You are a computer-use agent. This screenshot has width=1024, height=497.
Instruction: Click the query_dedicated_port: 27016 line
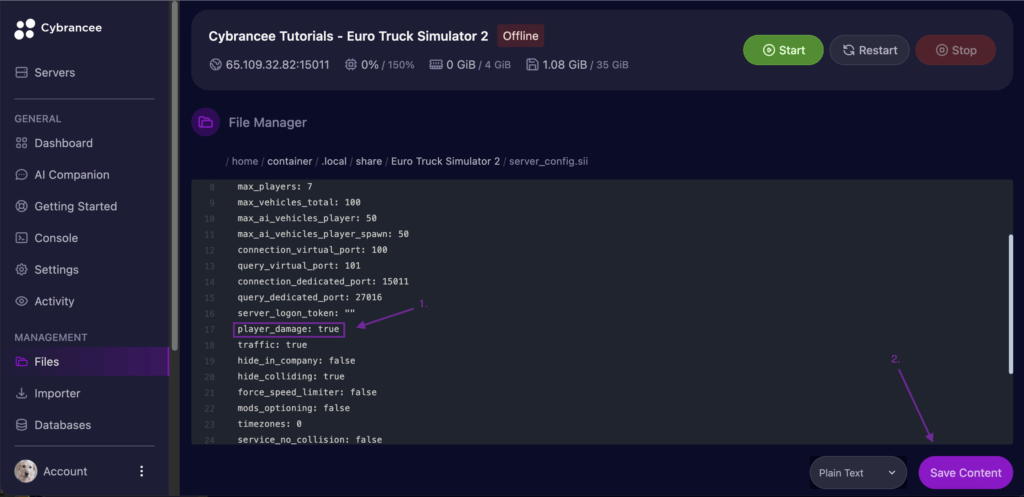310,297
